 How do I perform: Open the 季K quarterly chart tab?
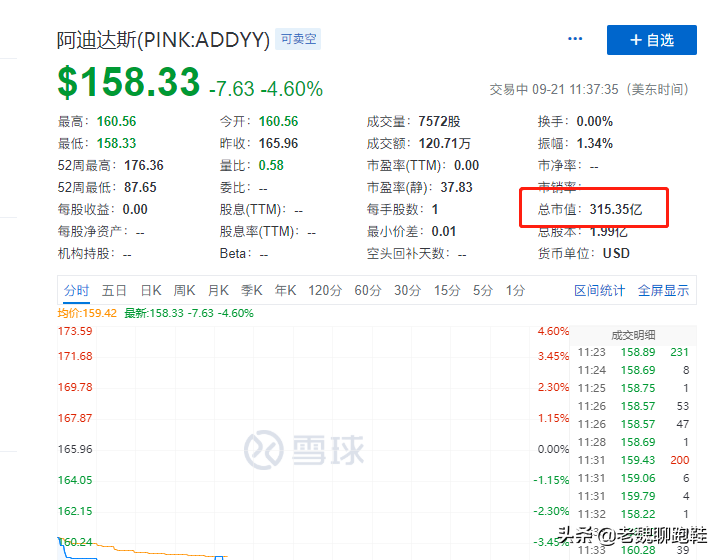point(251,290)
